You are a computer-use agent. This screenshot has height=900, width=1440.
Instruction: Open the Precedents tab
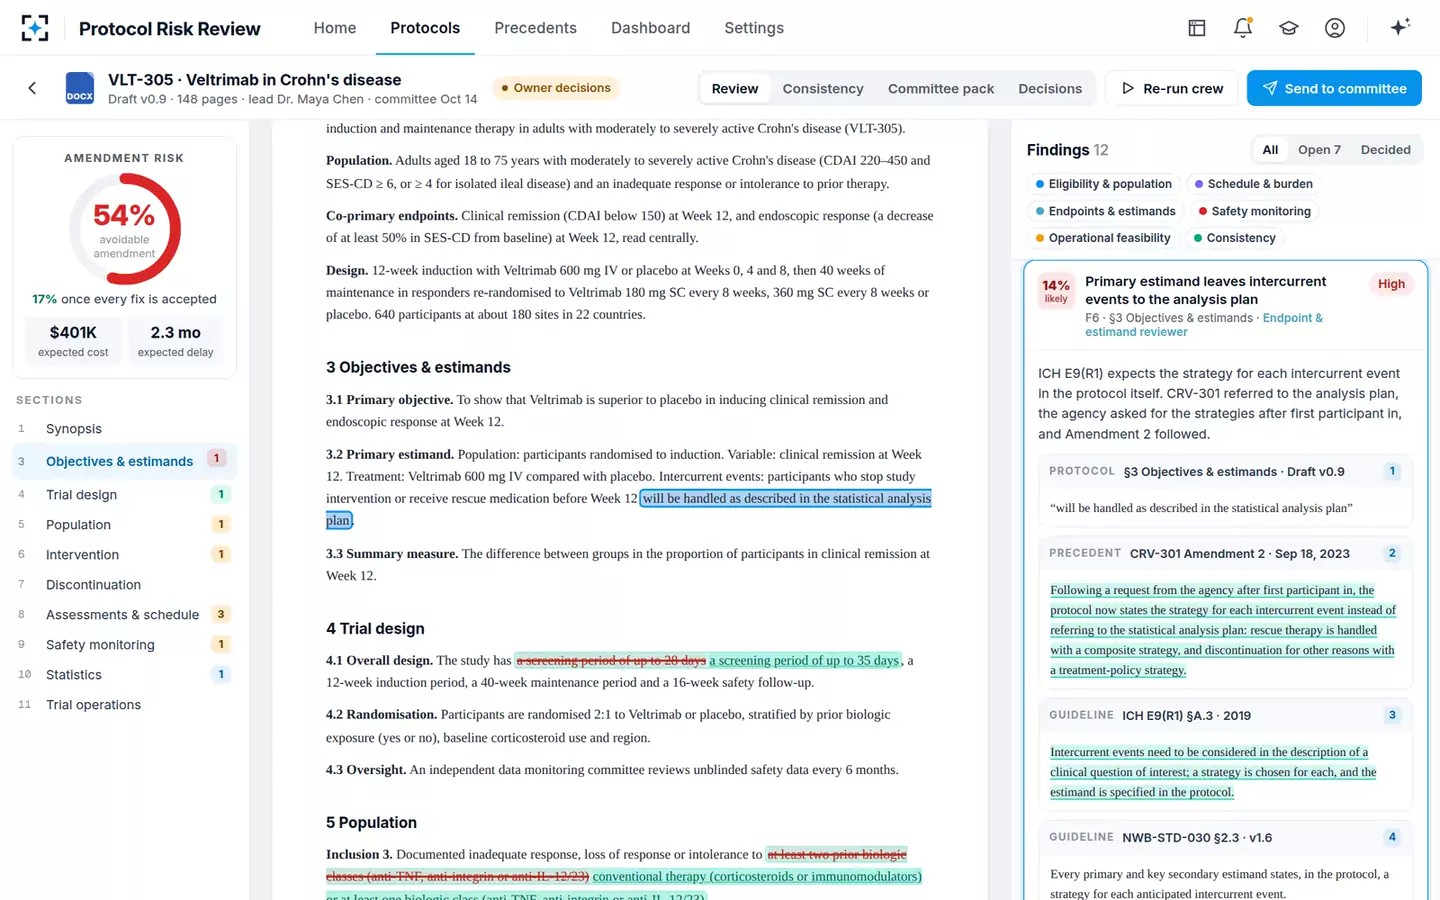535,28
